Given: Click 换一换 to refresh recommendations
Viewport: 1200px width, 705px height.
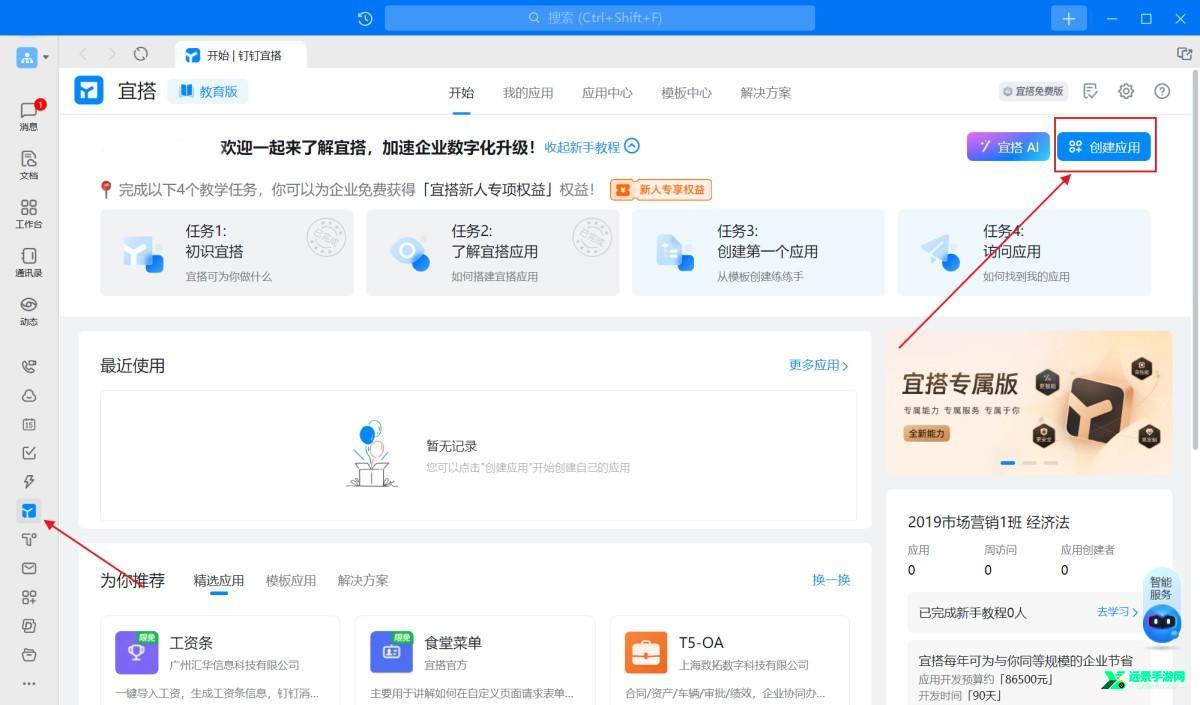Looking at the screenshot, I should (x=831, y=580).
